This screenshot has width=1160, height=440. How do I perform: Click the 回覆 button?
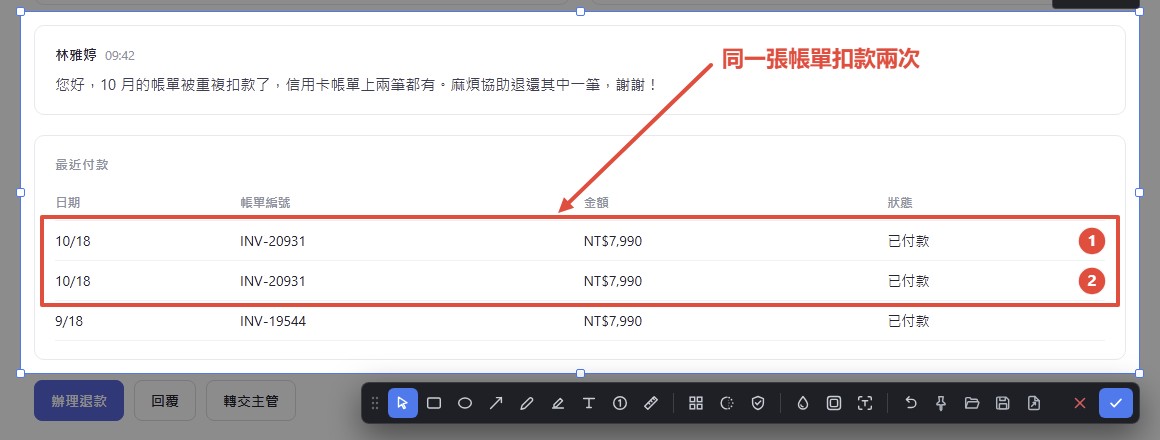click(x=165, y=401)
